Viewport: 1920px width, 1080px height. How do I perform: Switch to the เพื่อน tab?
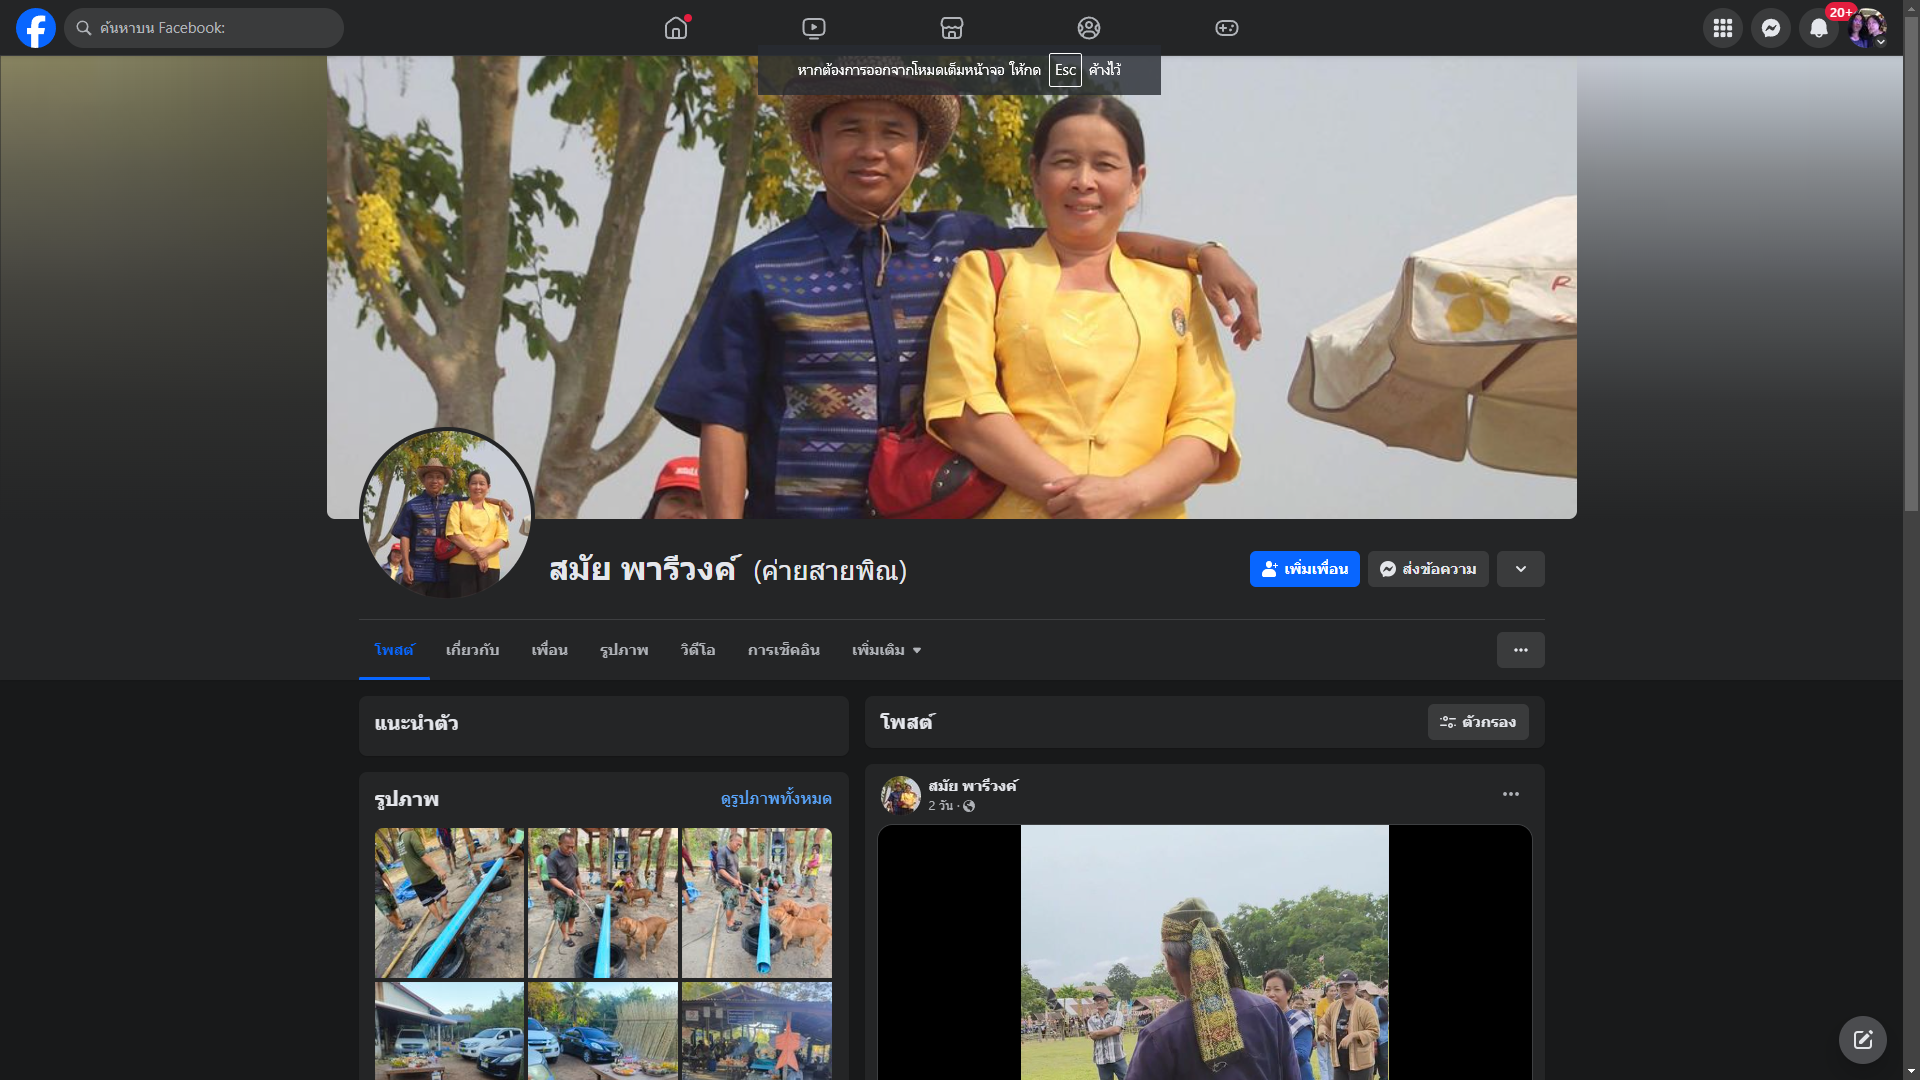click(549, 650)
